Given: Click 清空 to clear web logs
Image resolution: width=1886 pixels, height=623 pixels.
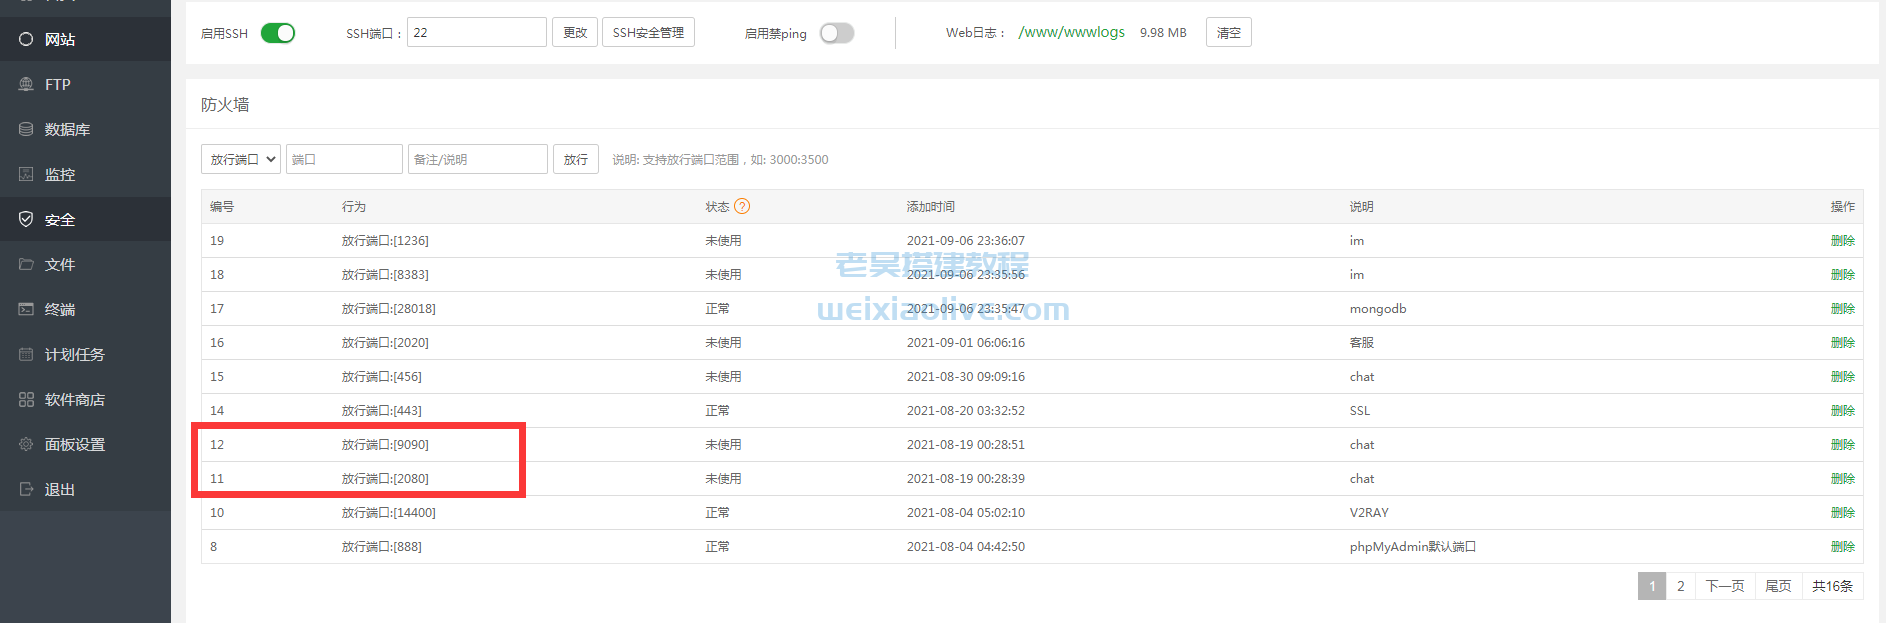Looking at the screenshot, I should click(1229, 32).
